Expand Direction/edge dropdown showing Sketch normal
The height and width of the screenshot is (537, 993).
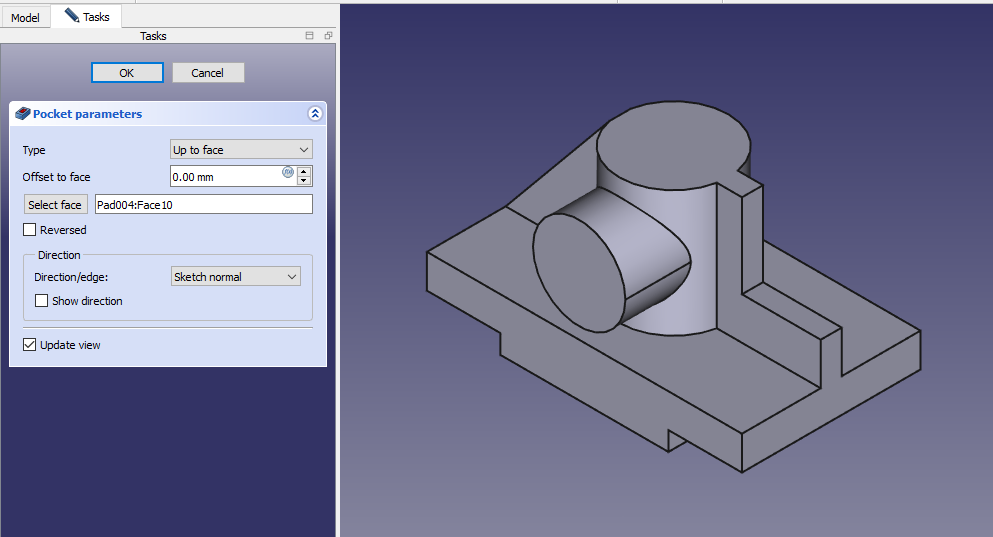(x=235, y=277)
